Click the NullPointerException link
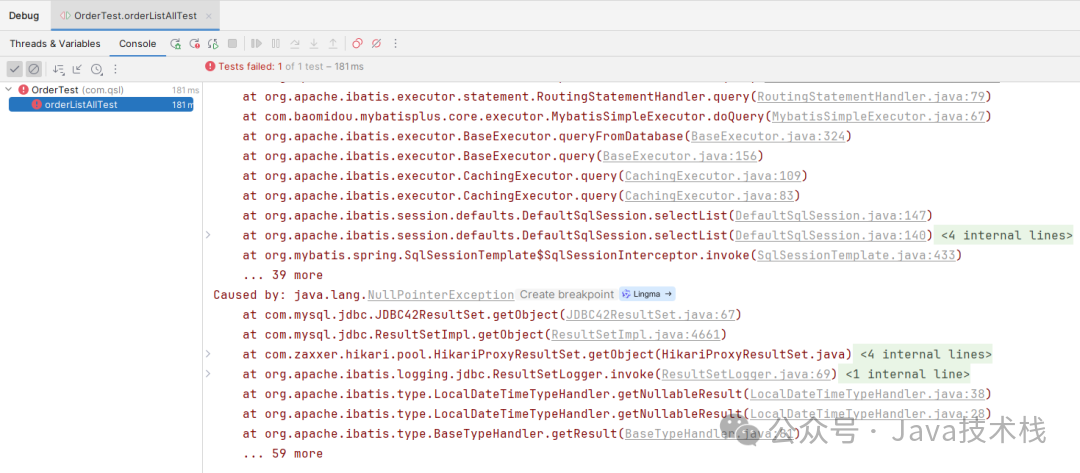 [441, 295]
